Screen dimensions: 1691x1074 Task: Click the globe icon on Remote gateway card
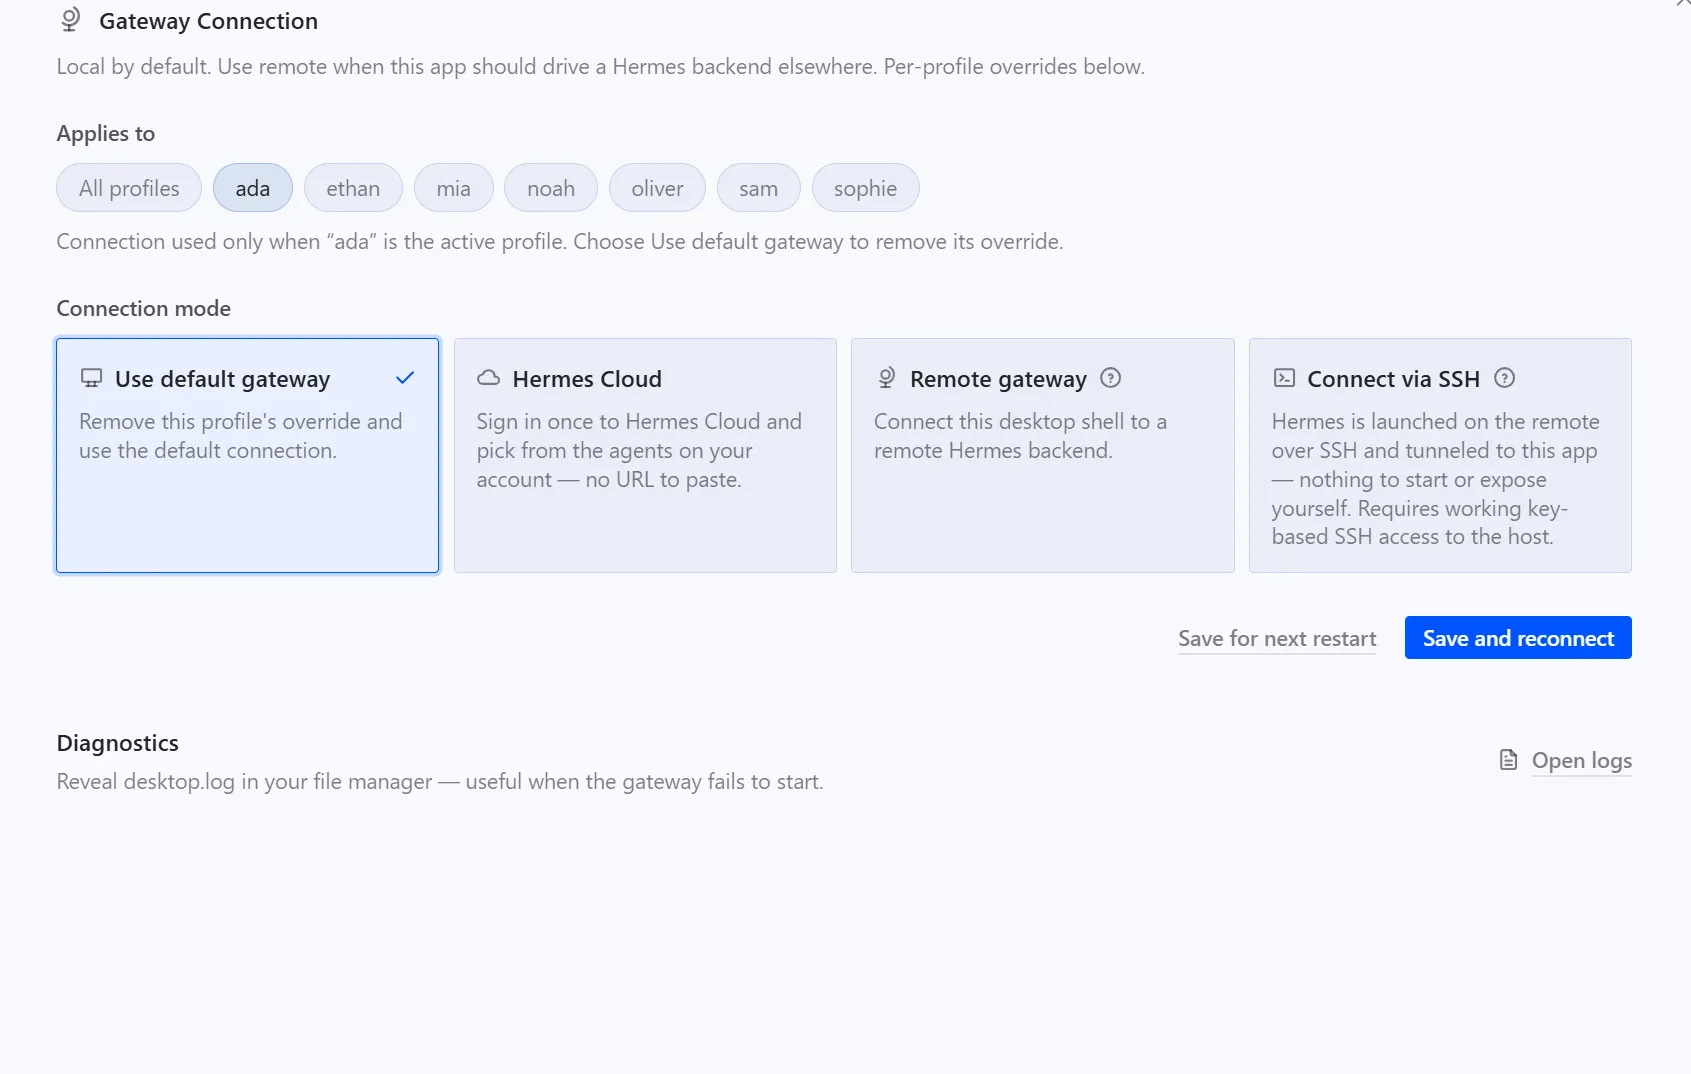point(886,378)
